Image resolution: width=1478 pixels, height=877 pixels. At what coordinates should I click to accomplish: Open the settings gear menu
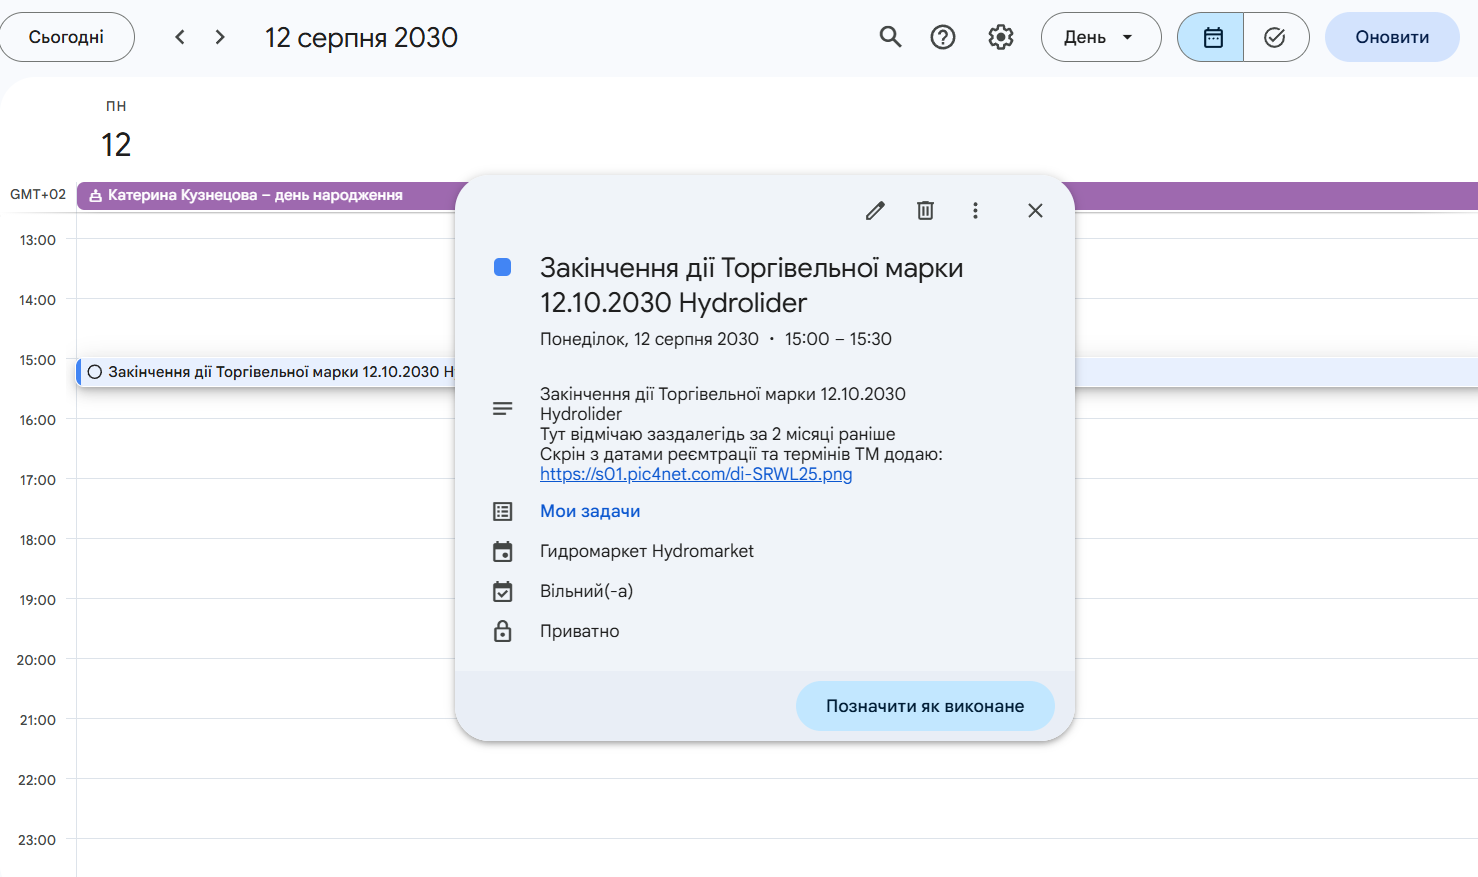click(x=1001, y=37)
